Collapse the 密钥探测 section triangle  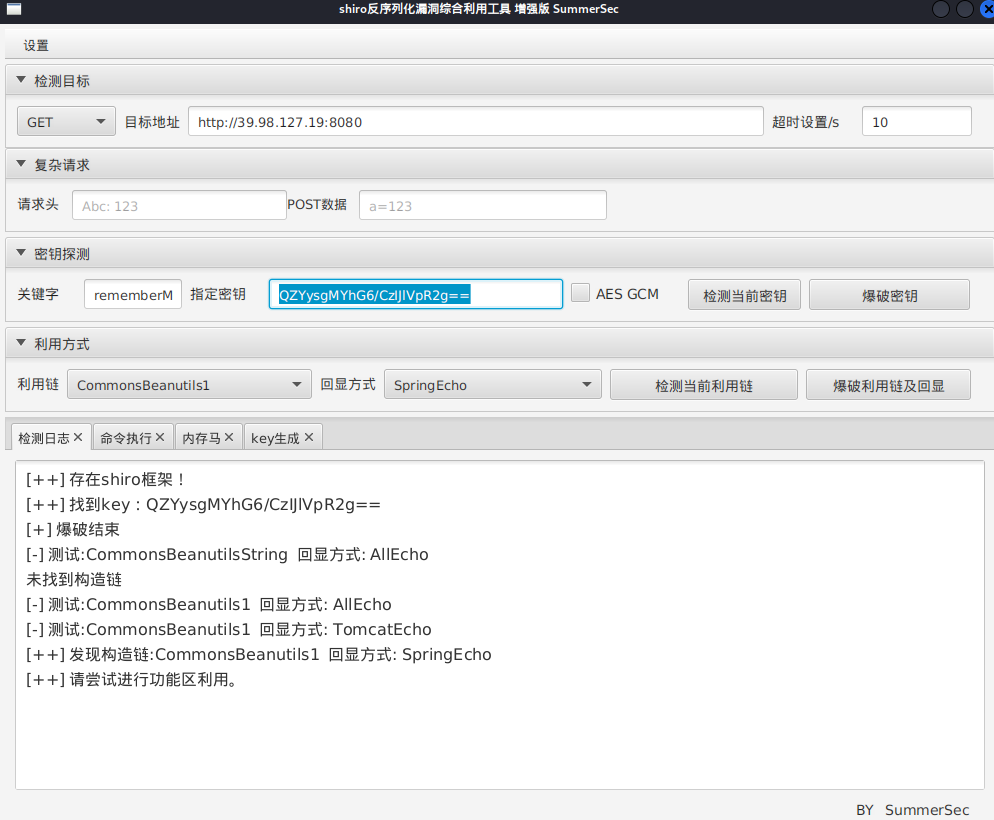tap(20, 253)
